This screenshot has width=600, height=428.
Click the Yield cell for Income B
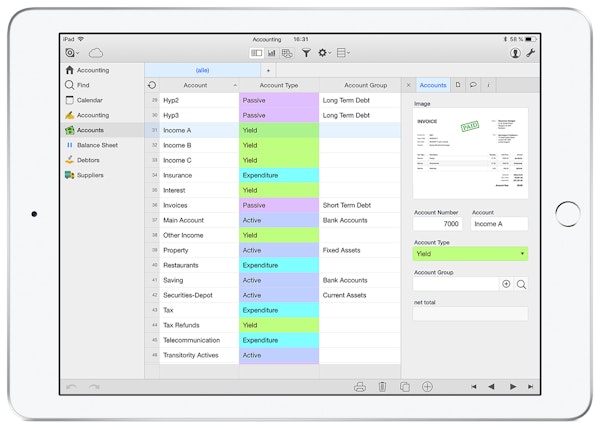click(279, 145)
